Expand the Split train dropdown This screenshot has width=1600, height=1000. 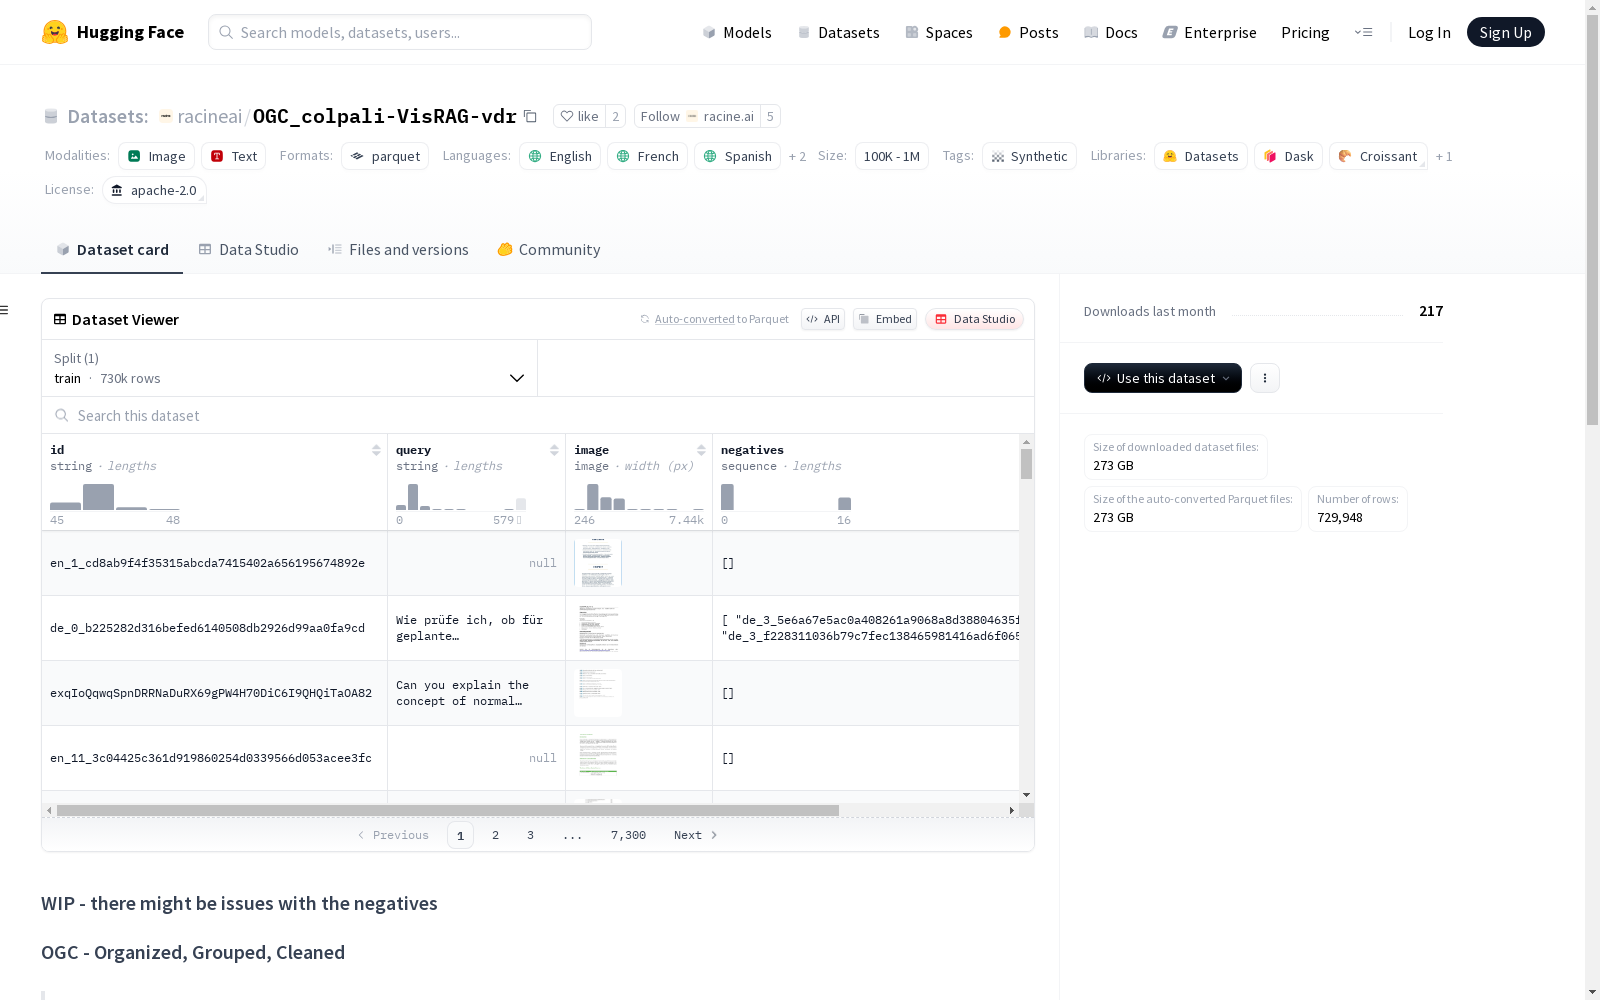tap(289, 368)
